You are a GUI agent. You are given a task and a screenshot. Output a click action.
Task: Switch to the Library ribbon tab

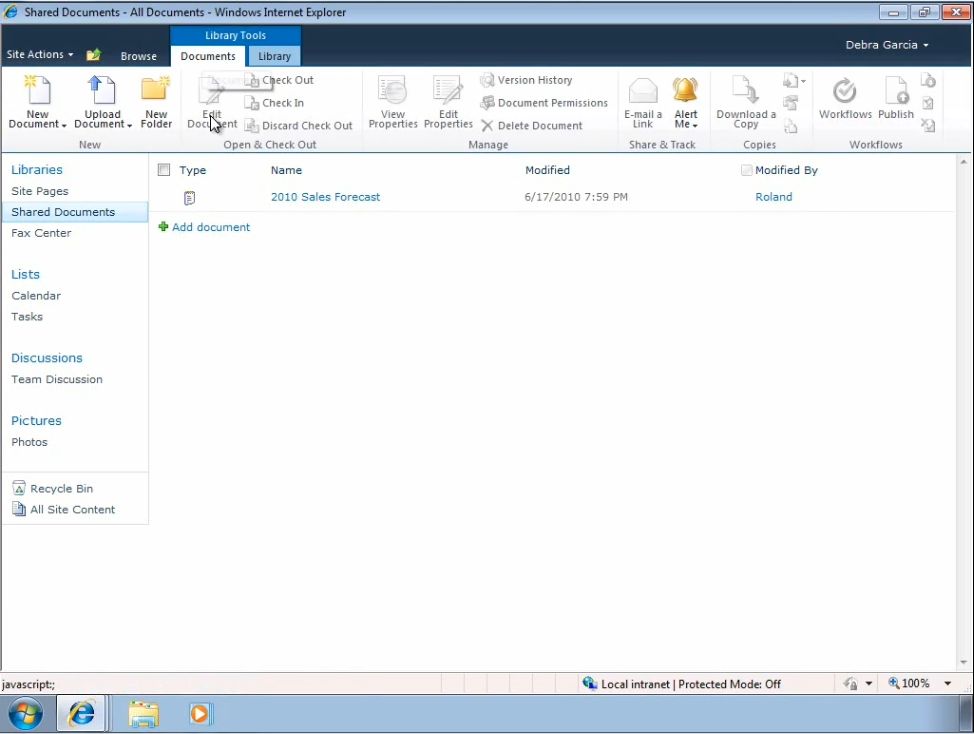(x=274, y=56)
